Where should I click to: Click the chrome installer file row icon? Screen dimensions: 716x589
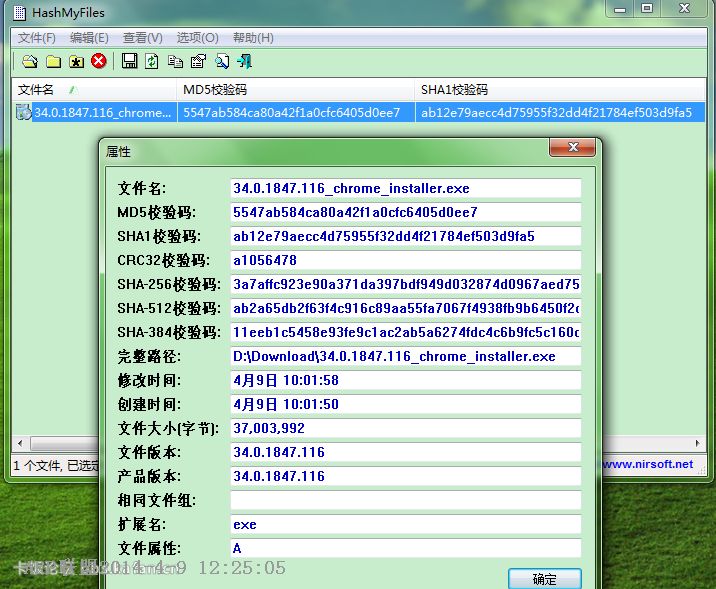(x=23, y=112)
